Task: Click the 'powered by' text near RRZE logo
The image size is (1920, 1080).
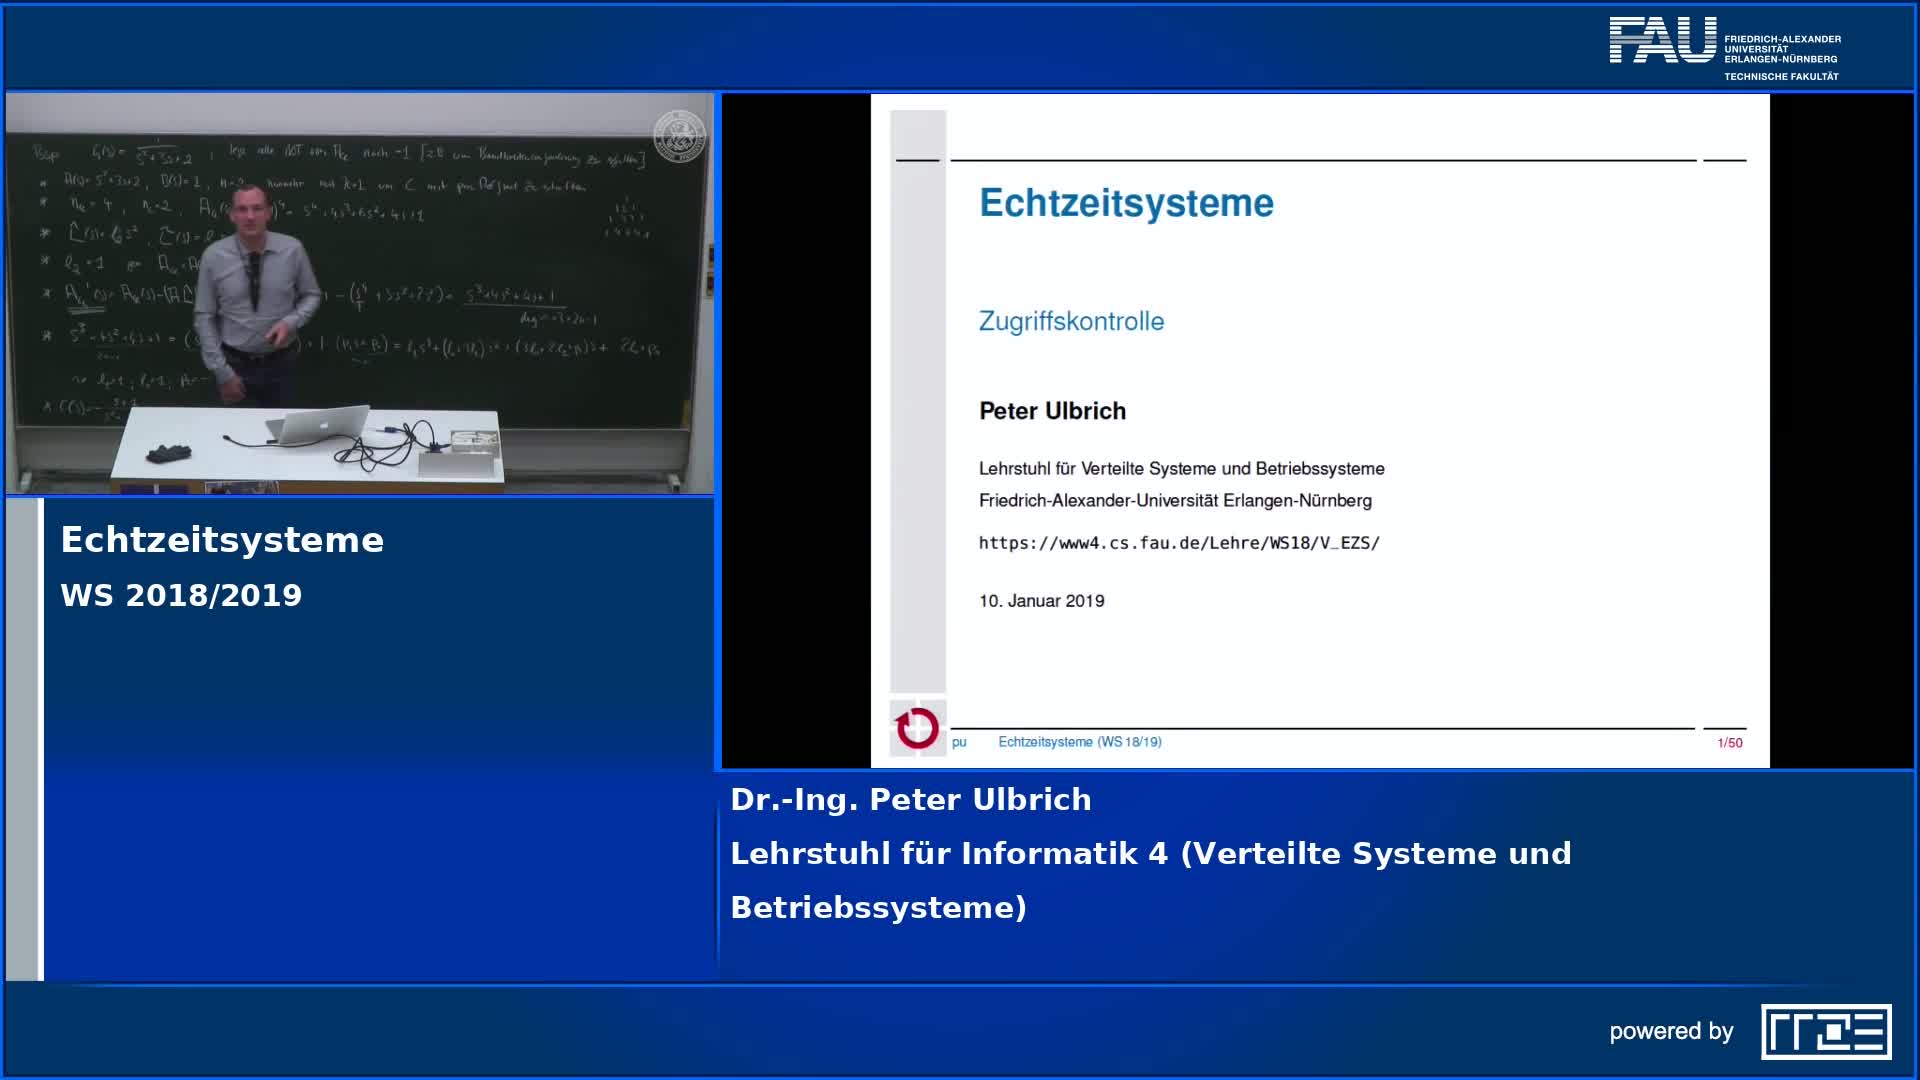Action: [x=1670, y=1031]
